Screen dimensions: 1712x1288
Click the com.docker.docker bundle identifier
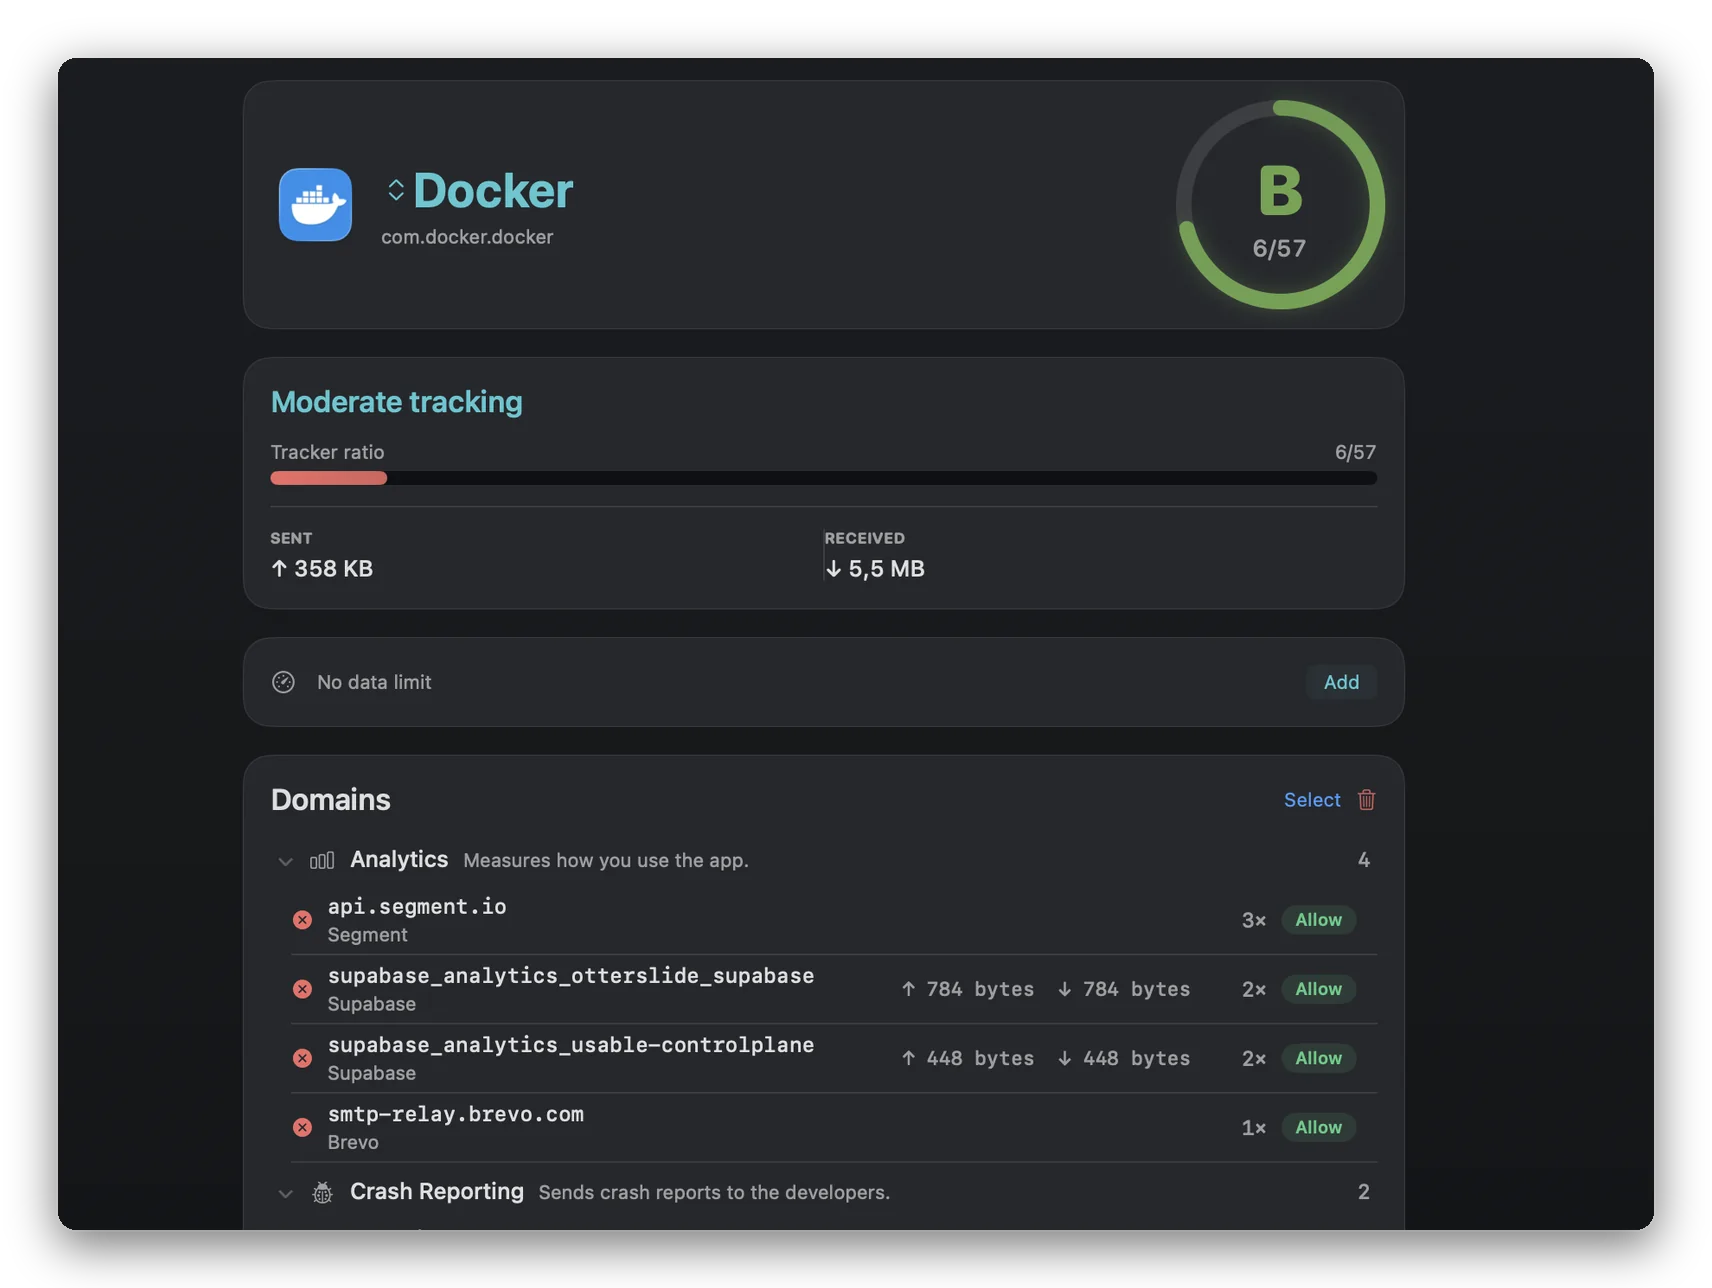click(467, 237)
